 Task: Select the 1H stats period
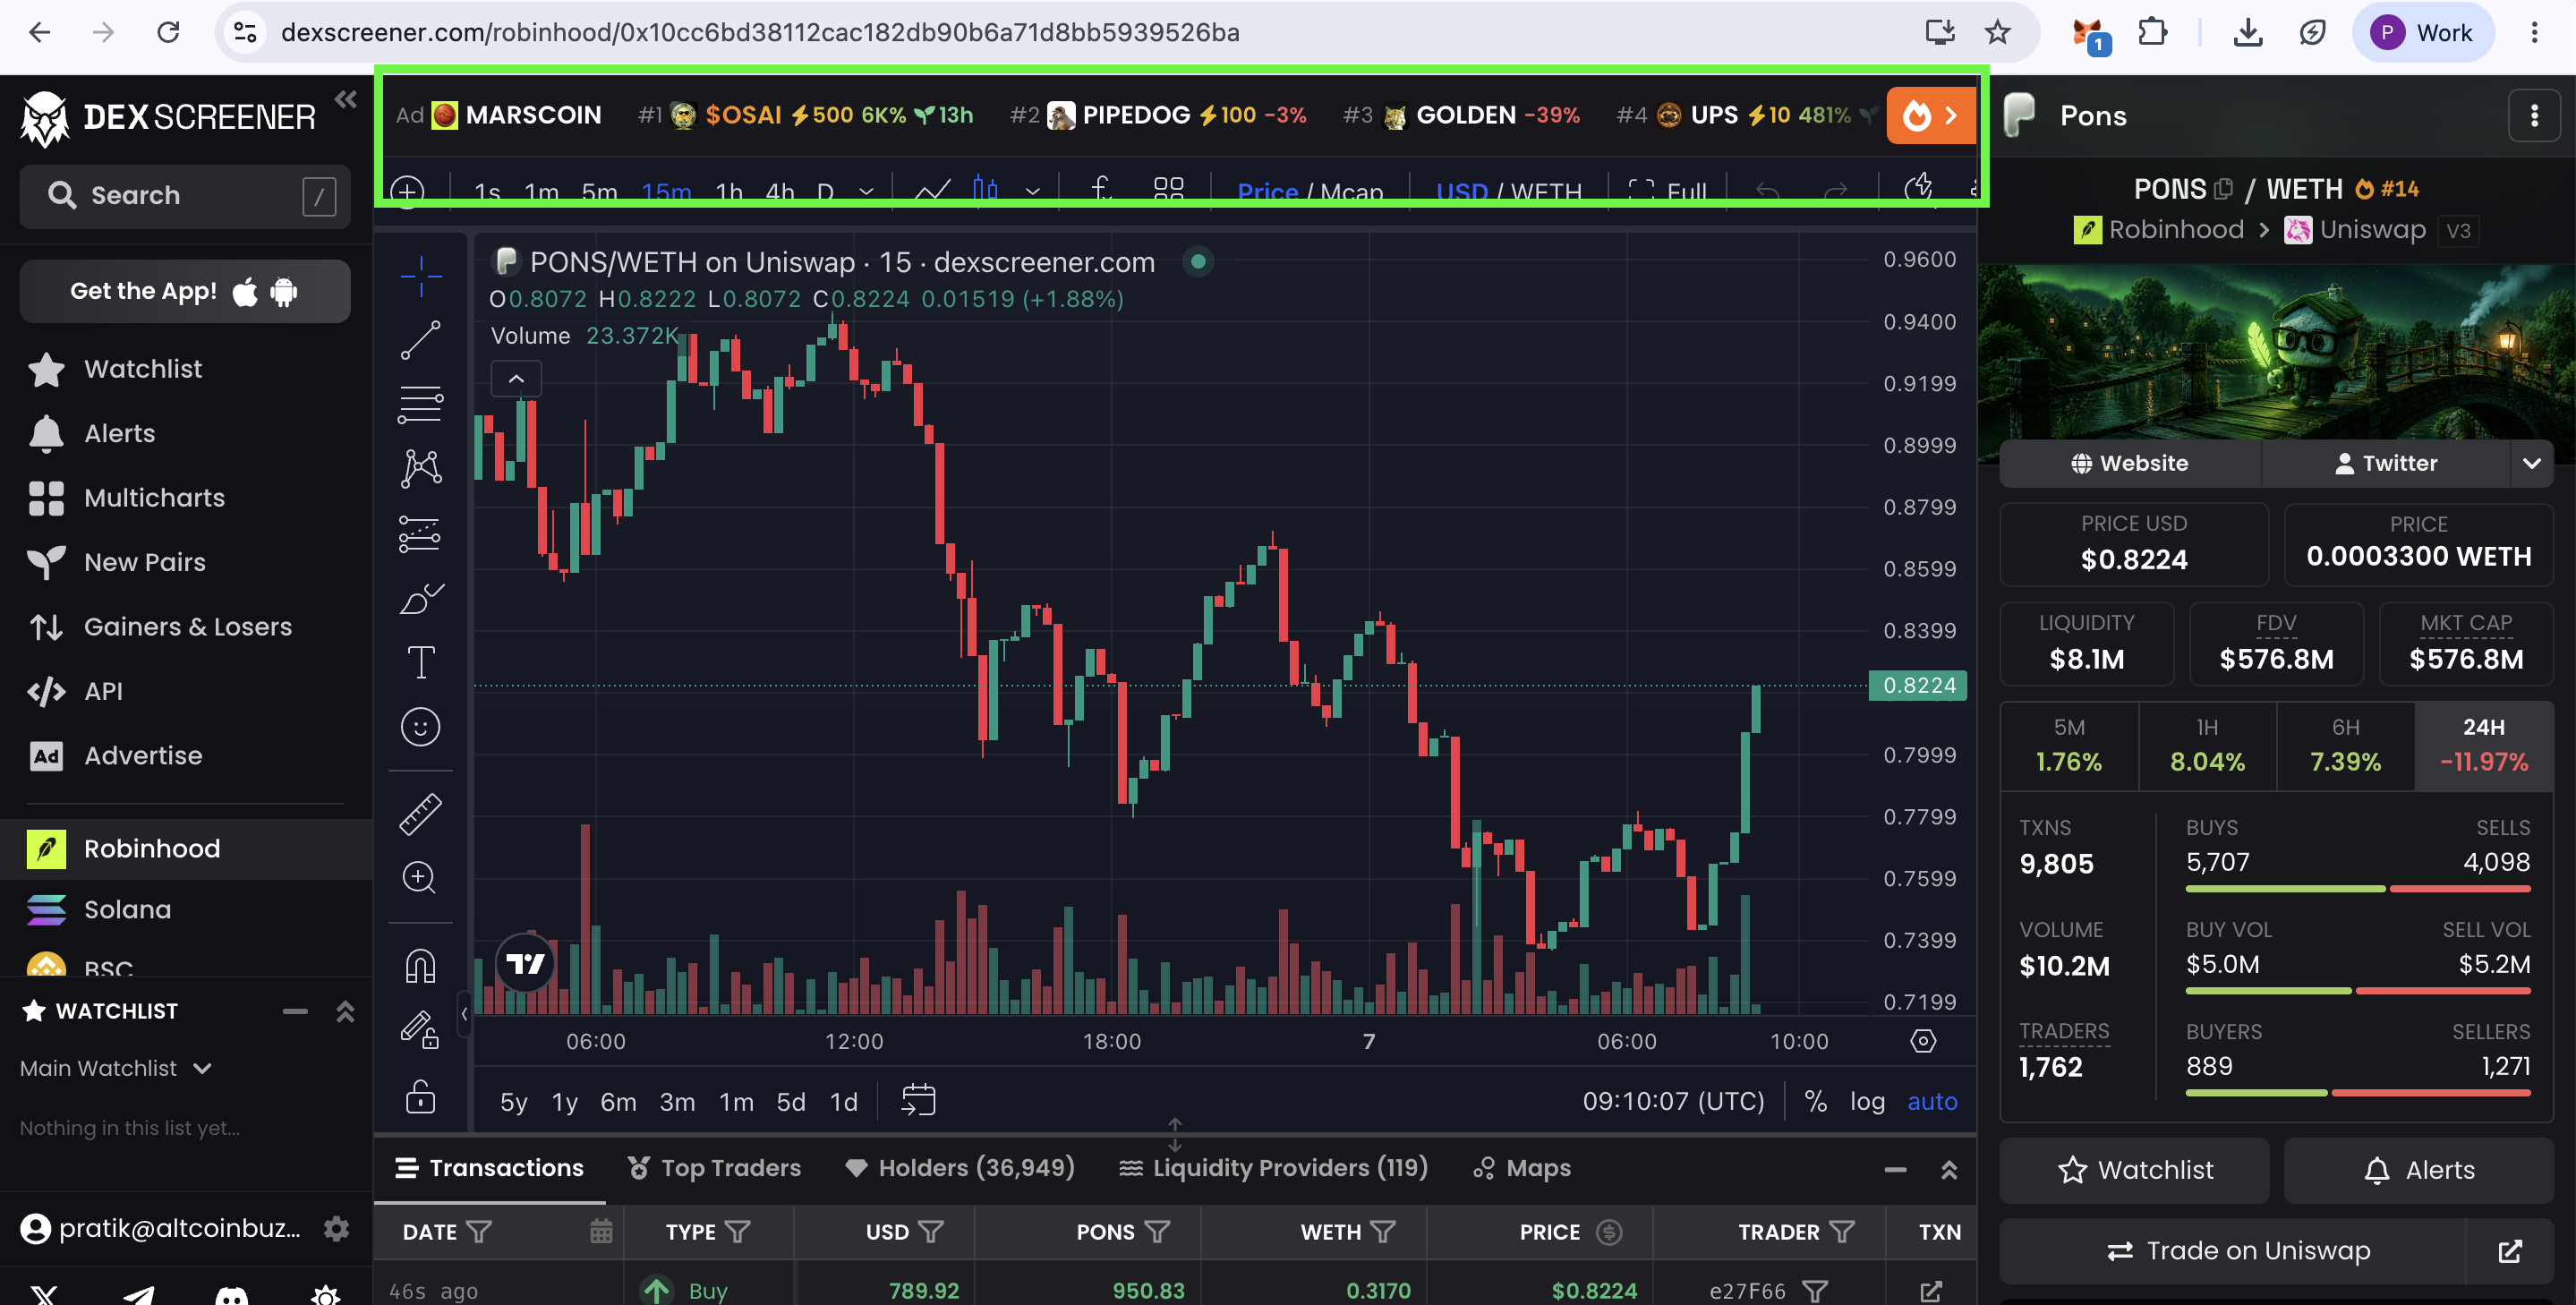(x=2207, y=746)
